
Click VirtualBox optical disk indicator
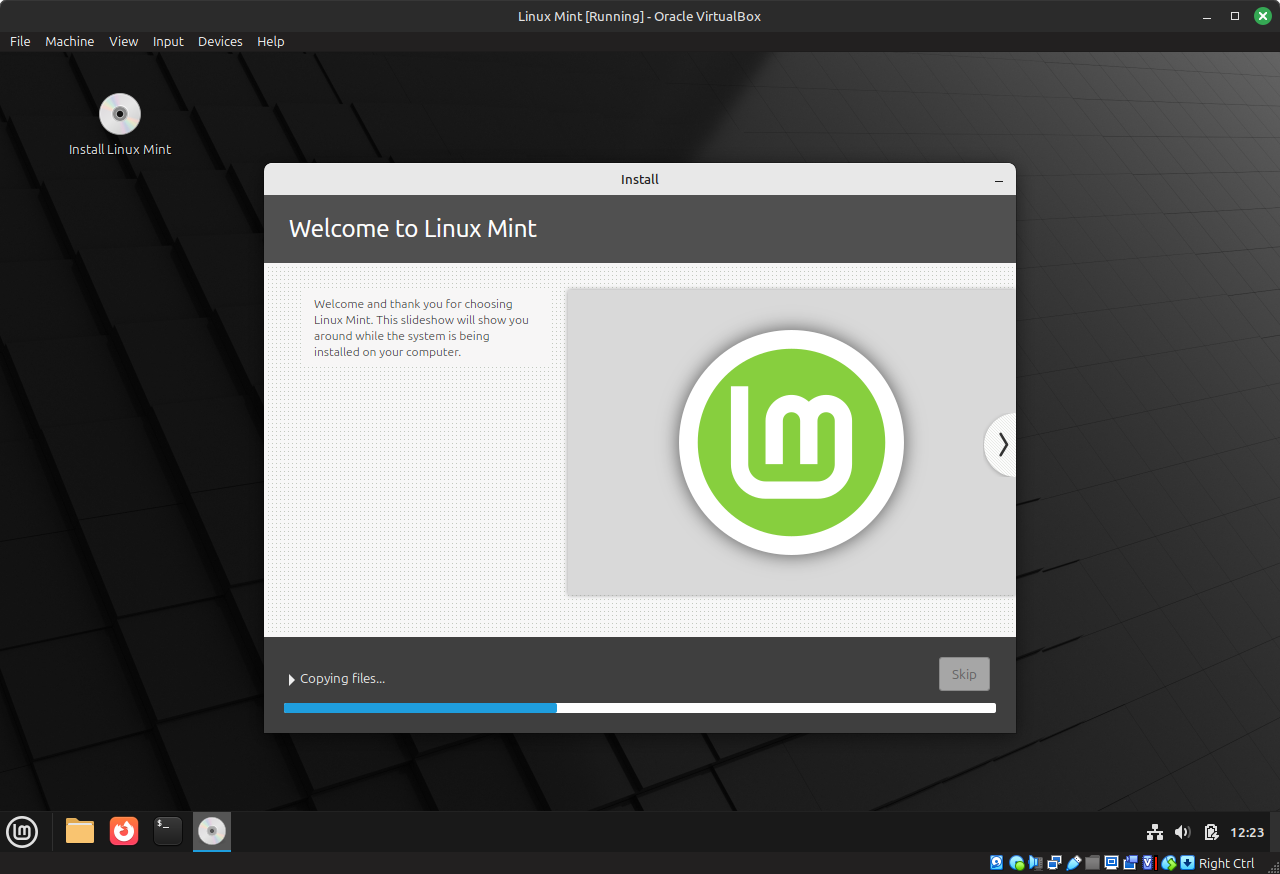1017,863
